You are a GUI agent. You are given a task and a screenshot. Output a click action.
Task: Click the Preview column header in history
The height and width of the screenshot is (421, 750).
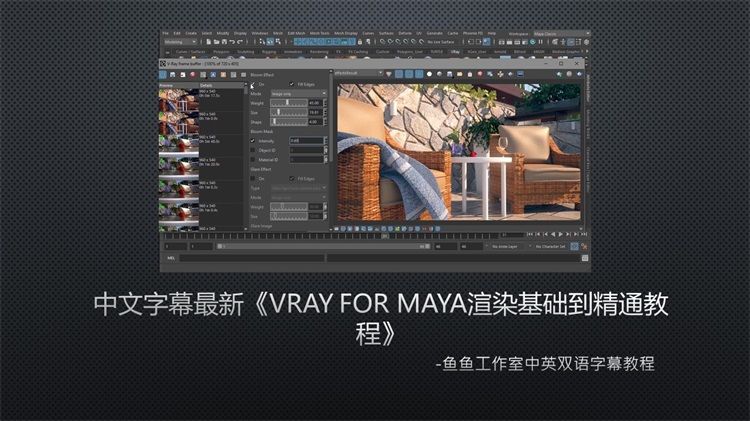pos(179,85)
